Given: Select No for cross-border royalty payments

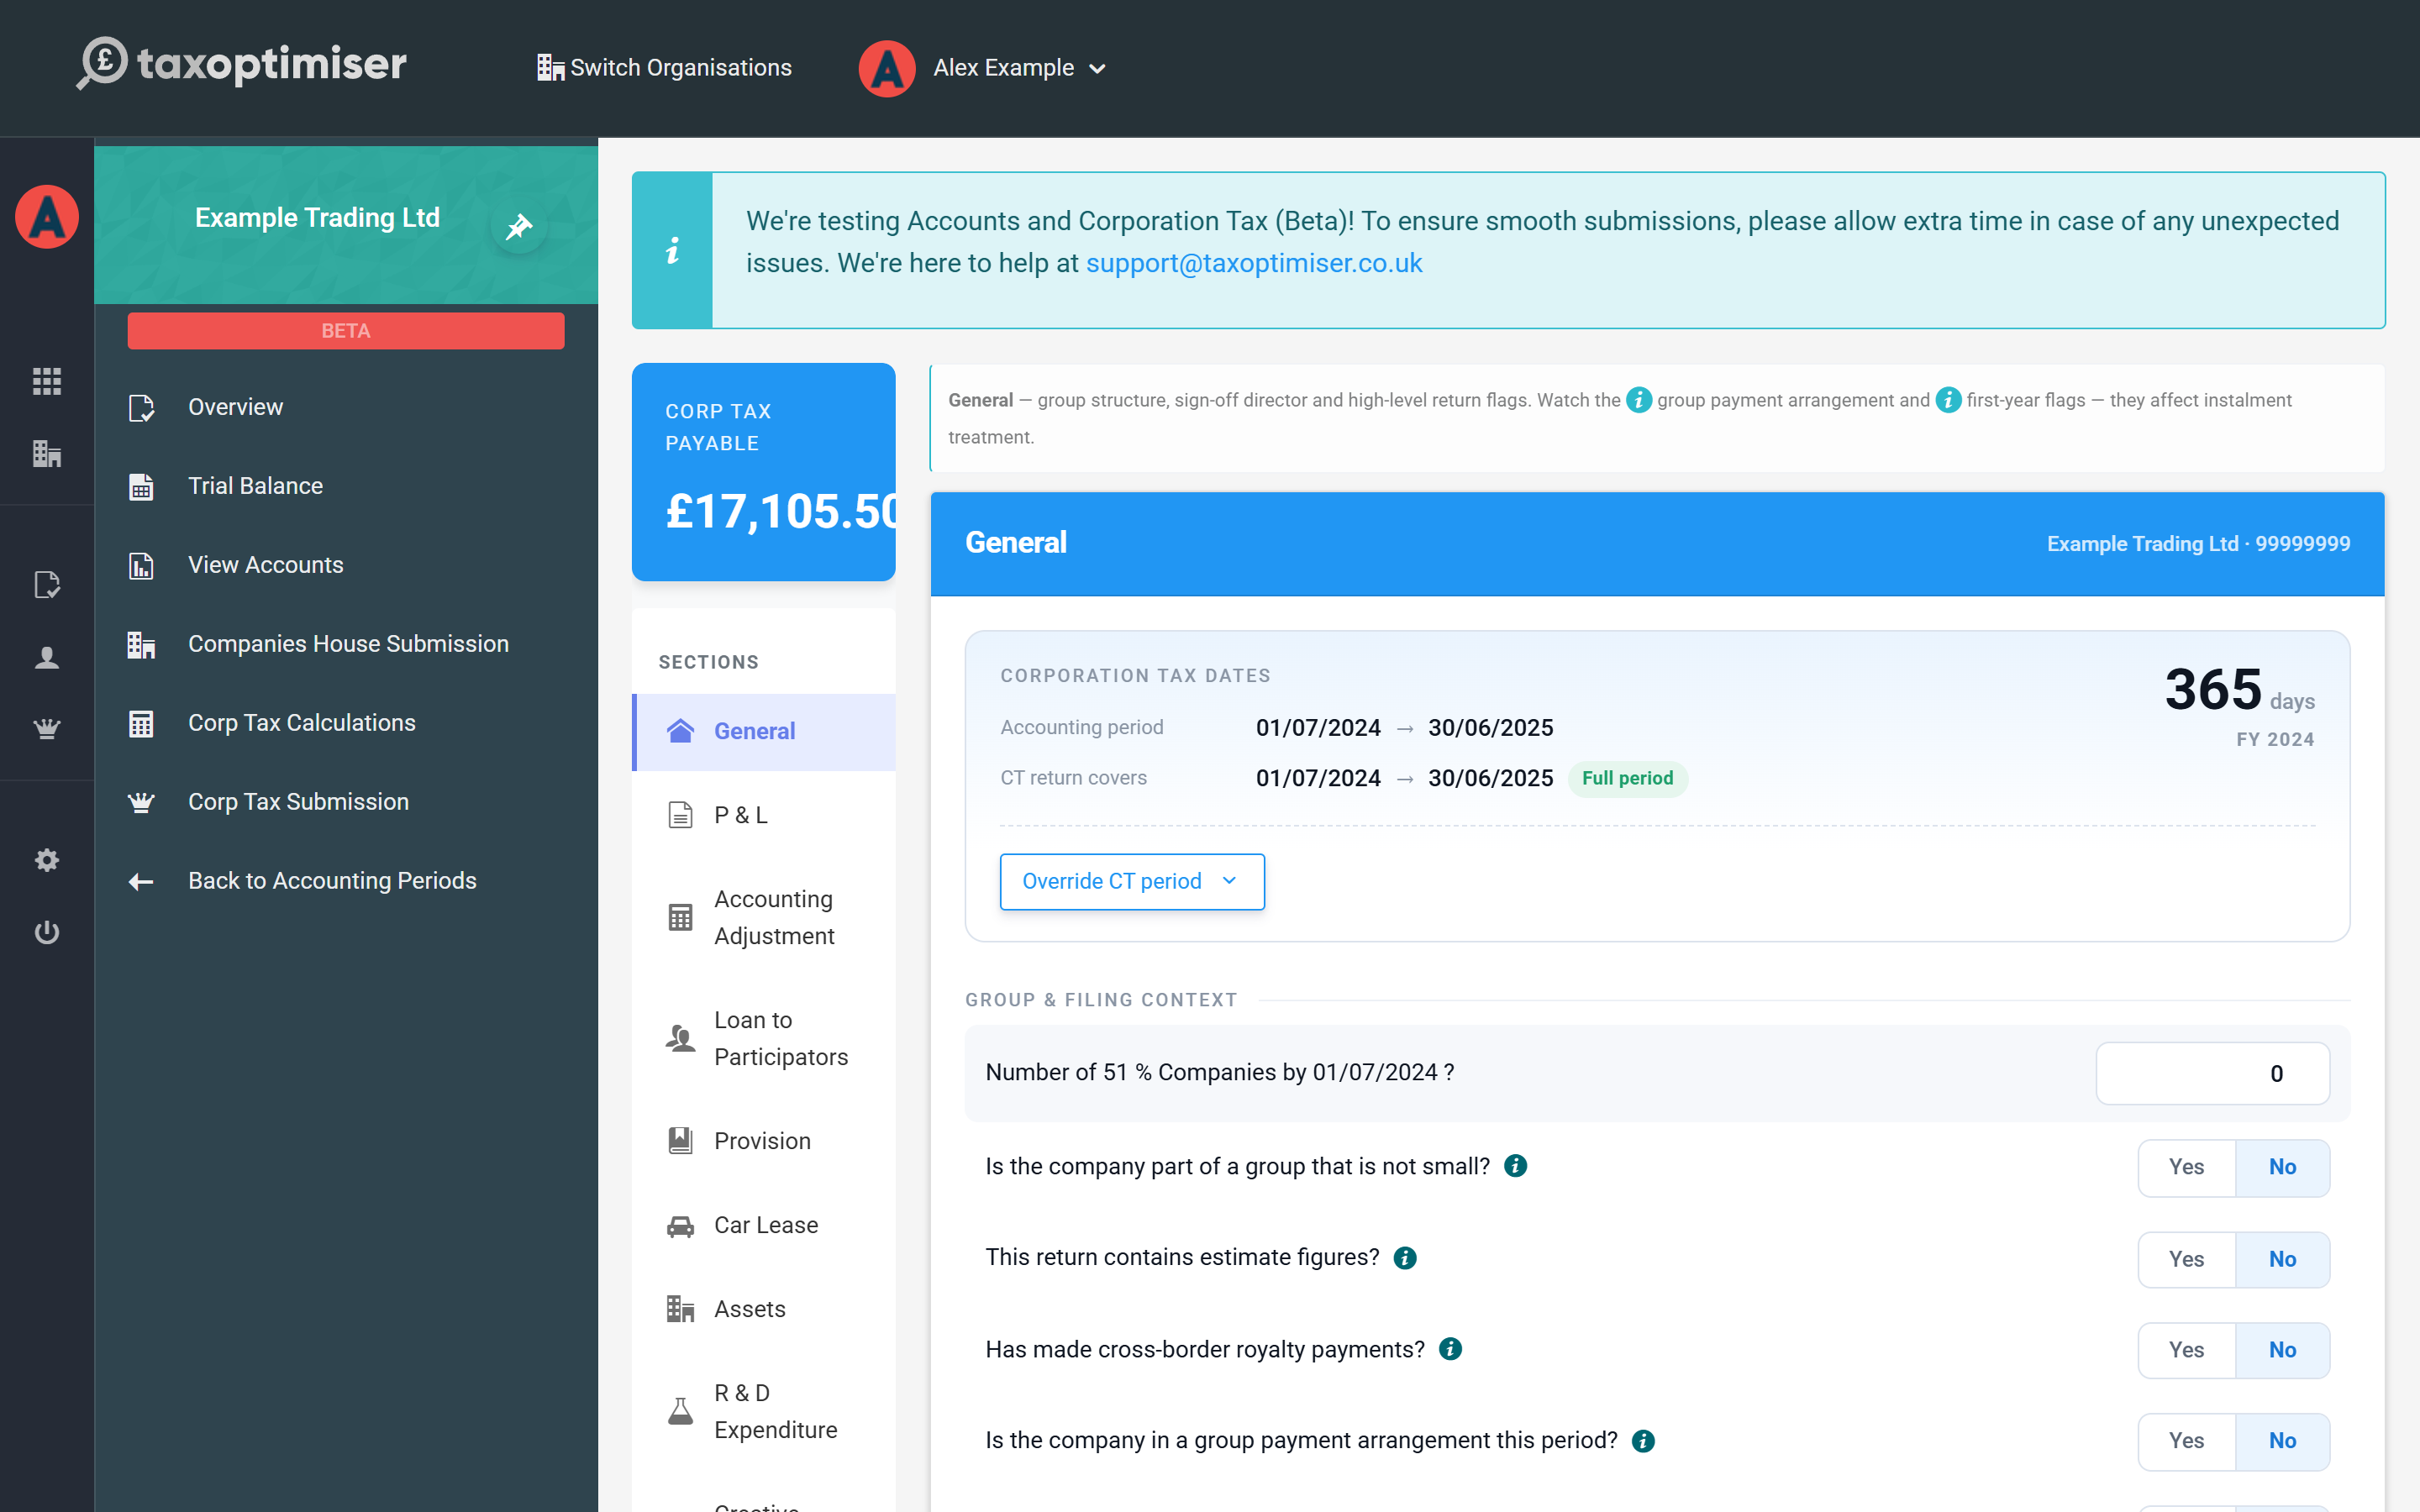Looking at the screenshot, I should (x=2282, y=1350).
